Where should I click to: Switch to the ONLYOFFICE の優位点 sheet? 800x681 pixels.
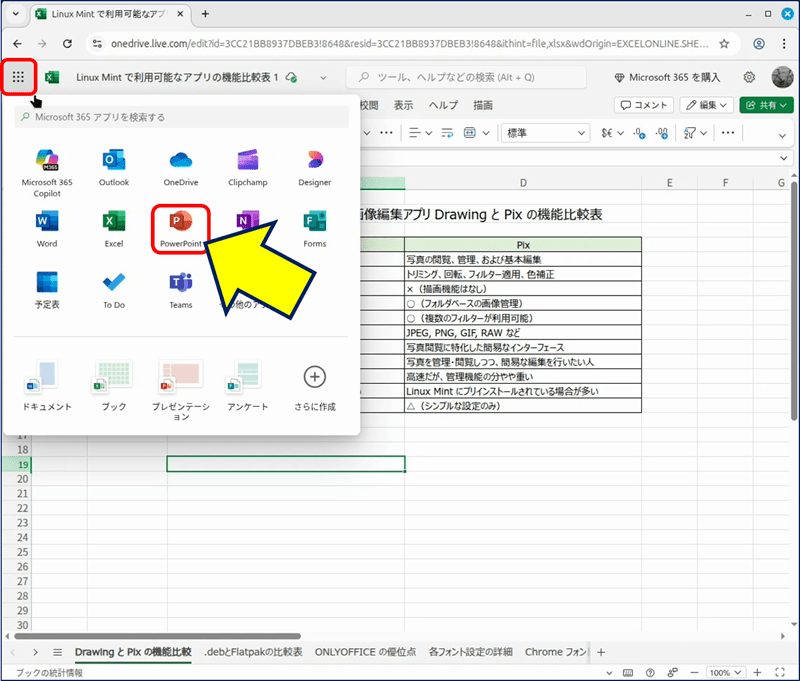[365, 652]
